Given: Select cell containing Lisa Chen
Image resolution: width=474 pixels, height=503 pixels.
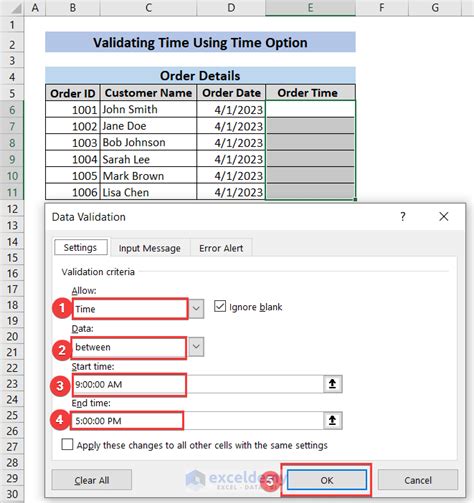Looking at the screenshot, I should click(x=148, y=192).
